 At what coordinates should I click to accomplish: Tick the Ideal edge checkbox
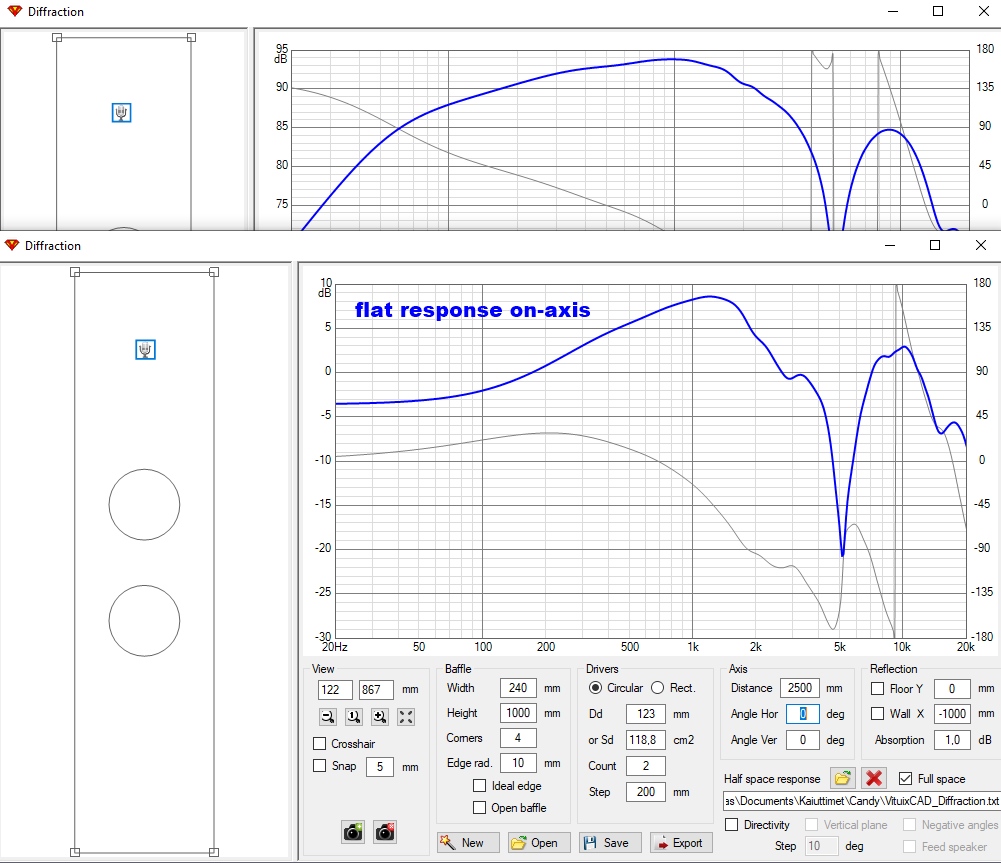tap(479, 786)
